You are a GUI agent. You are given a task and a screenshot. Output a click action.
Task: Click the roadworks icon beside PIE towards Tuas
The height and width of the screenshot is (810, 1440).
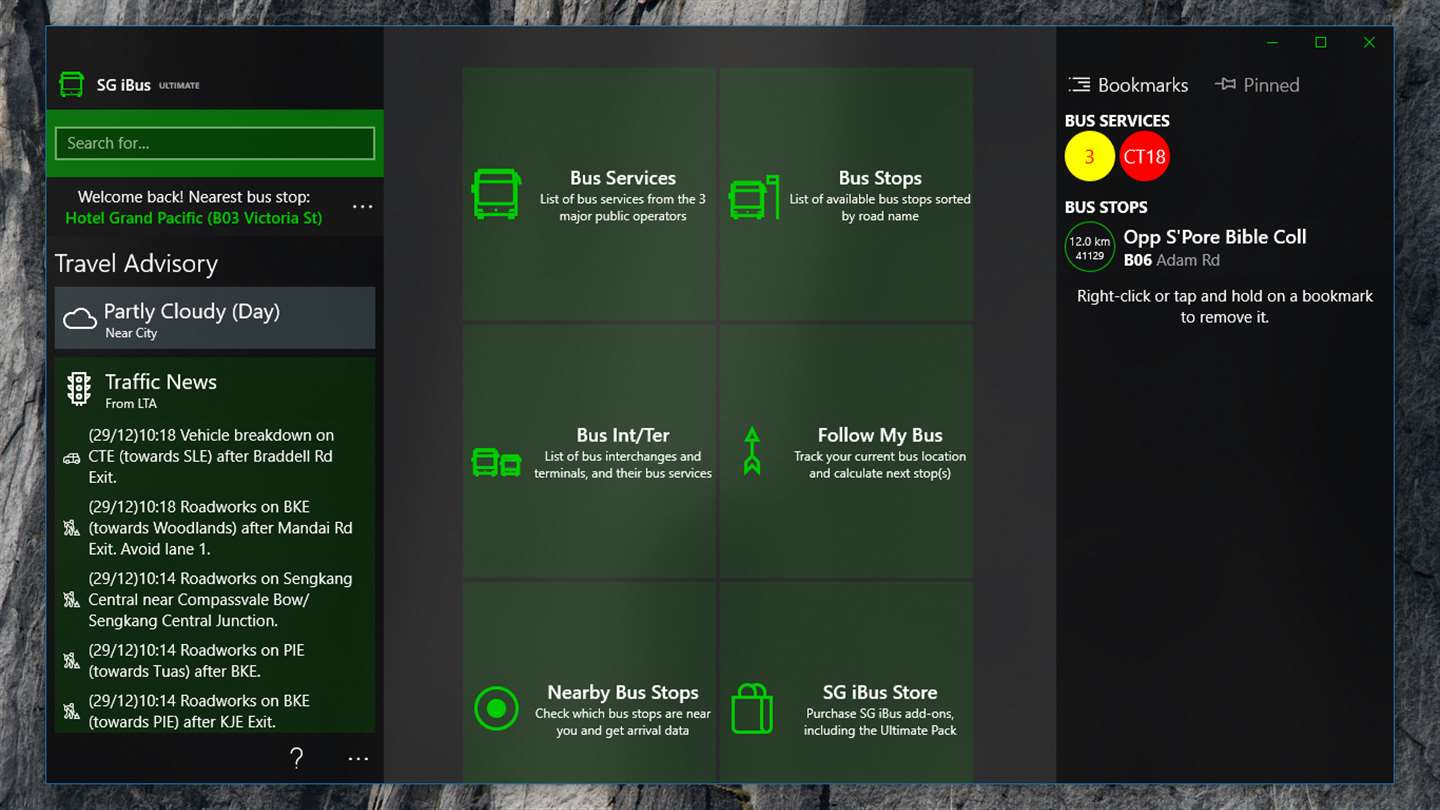coord(71,661)
